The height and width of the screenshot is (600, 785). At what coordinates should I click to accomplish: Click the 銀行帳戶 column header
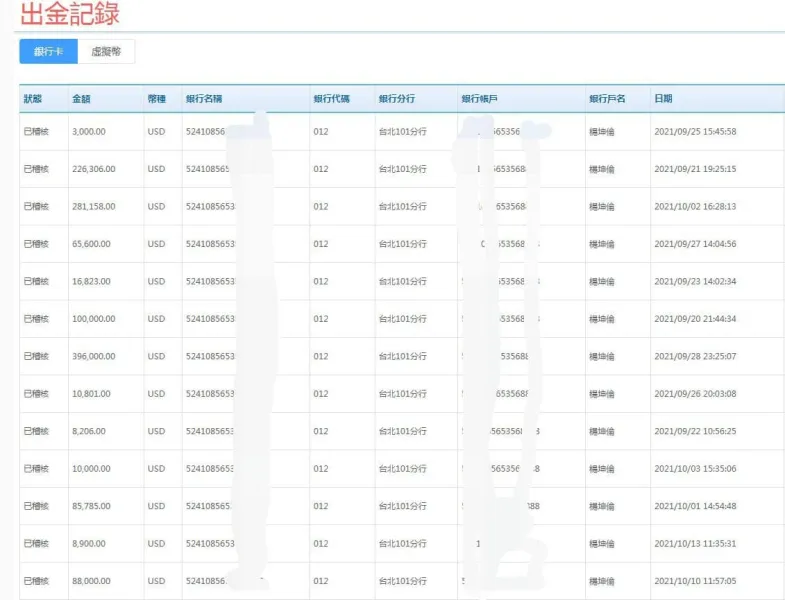[479, 99]
